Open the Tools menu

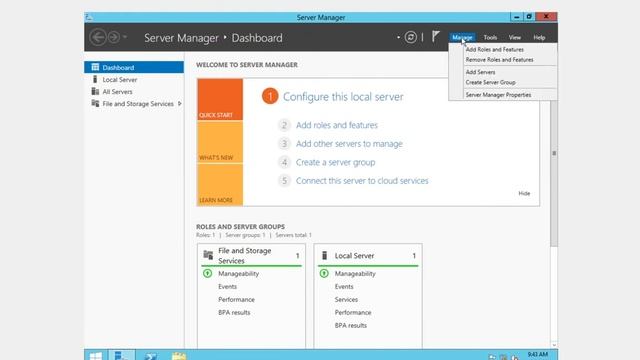(490, 37)
